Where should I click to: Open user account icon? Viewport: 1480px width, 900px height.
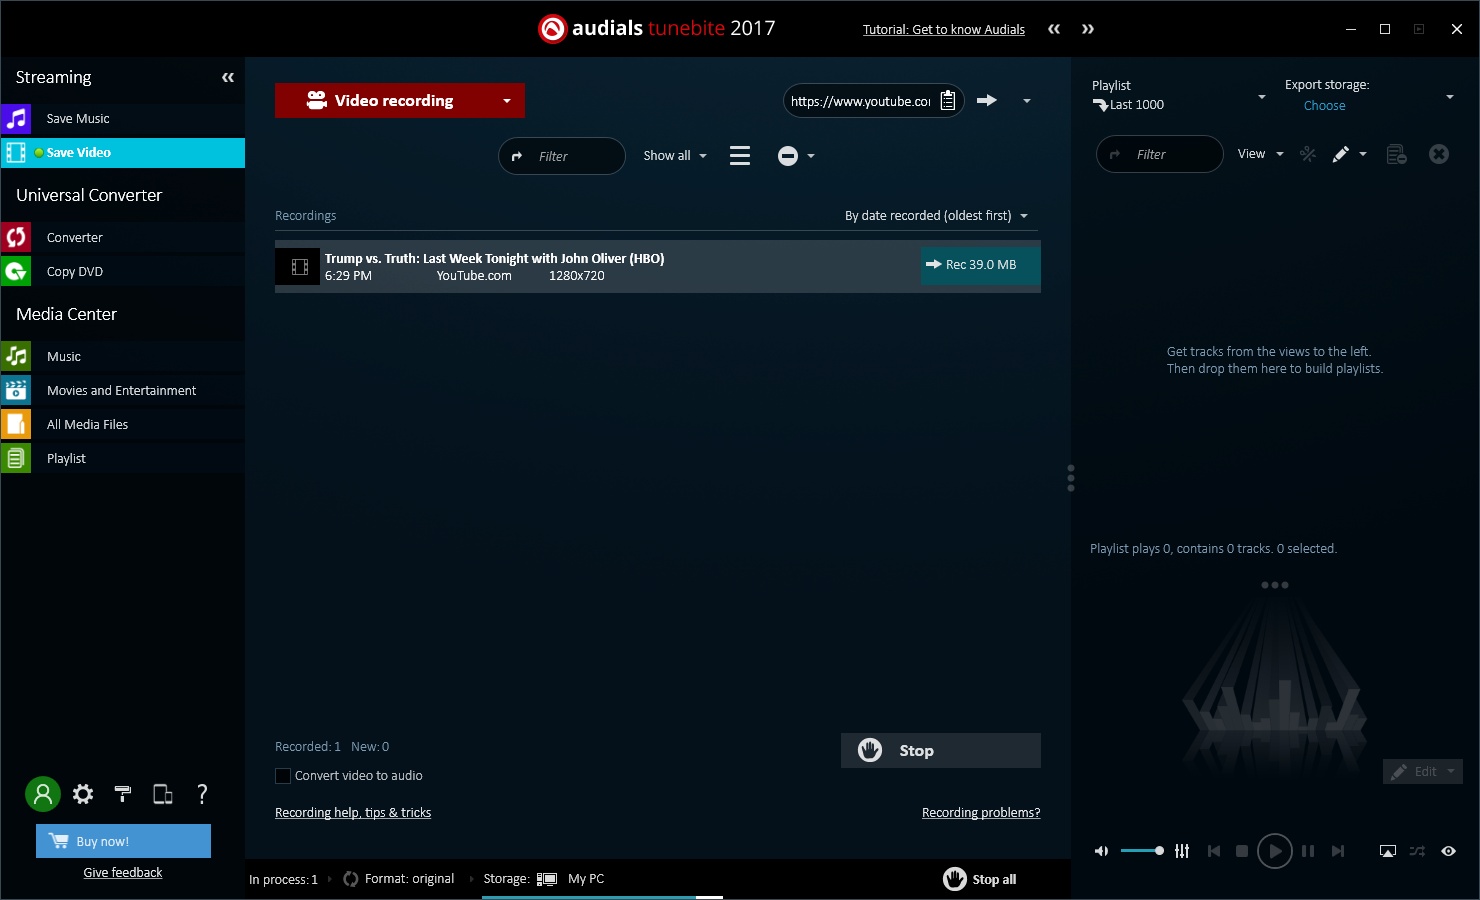pos(43,794)
